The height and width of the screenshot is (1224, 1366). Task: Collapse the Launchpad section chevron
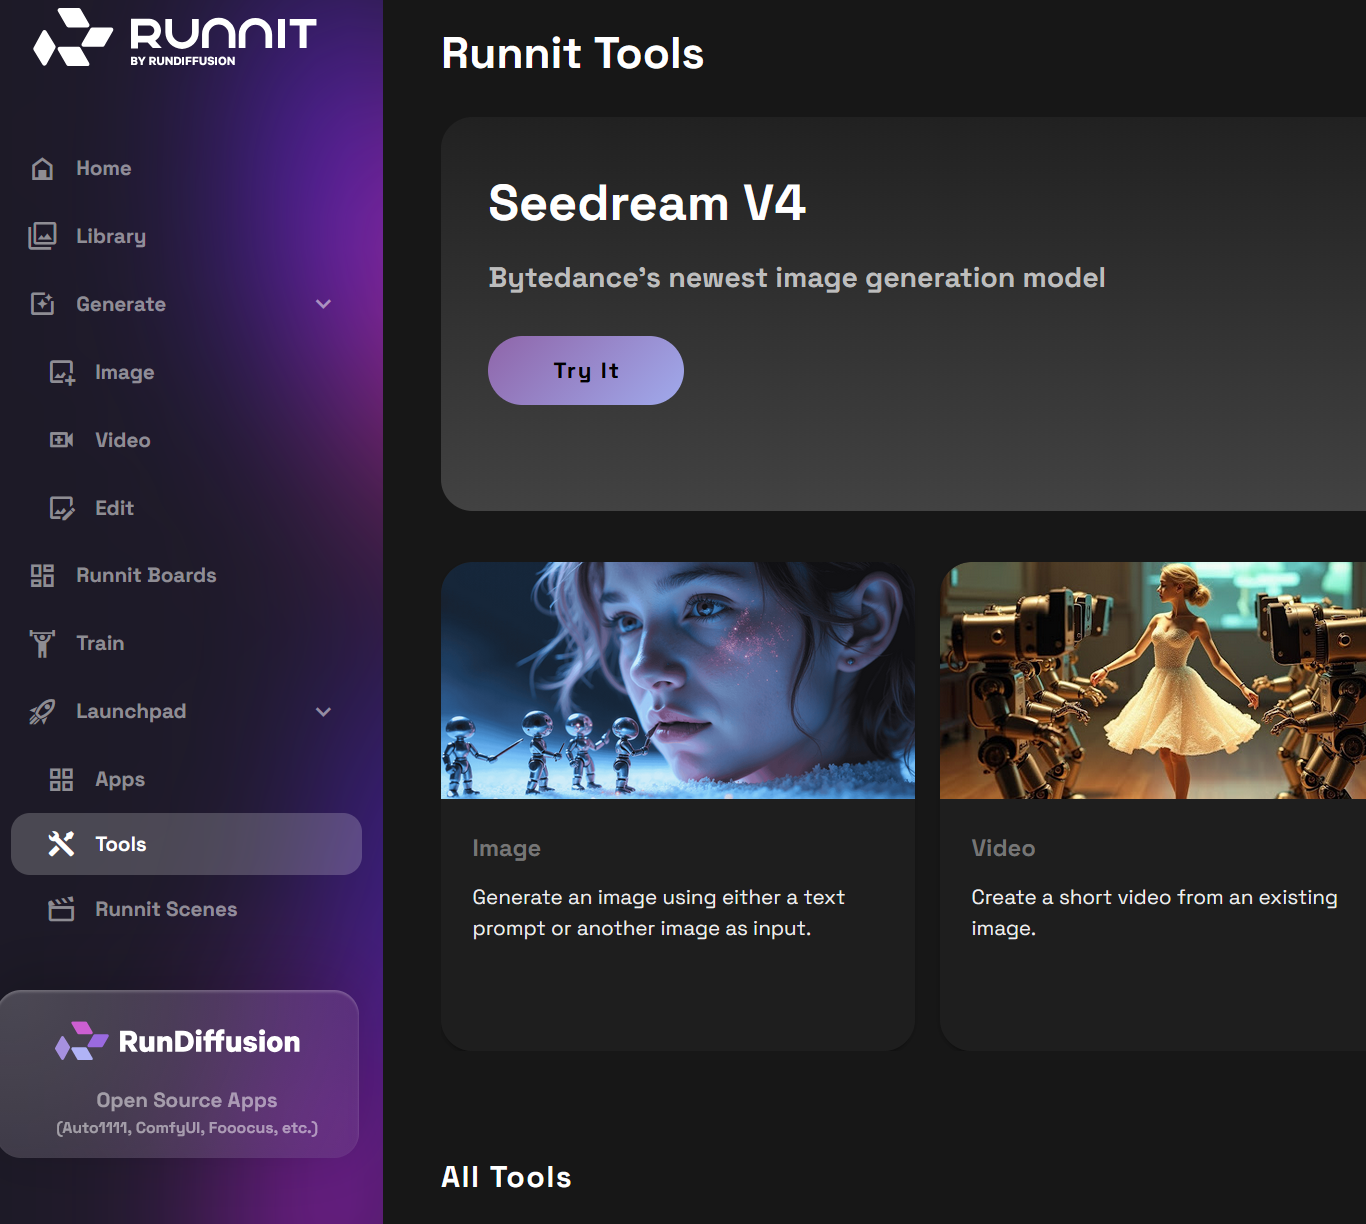(x=323, y=711)
